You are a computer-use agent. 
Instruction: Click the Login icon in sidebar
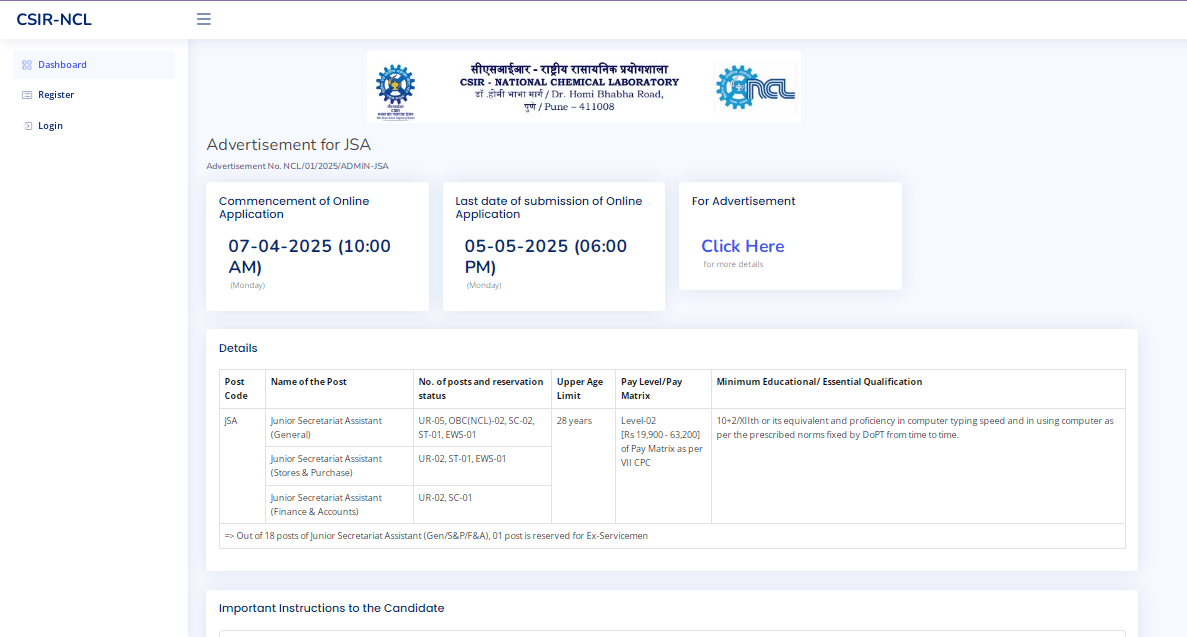tap(28, 126)
